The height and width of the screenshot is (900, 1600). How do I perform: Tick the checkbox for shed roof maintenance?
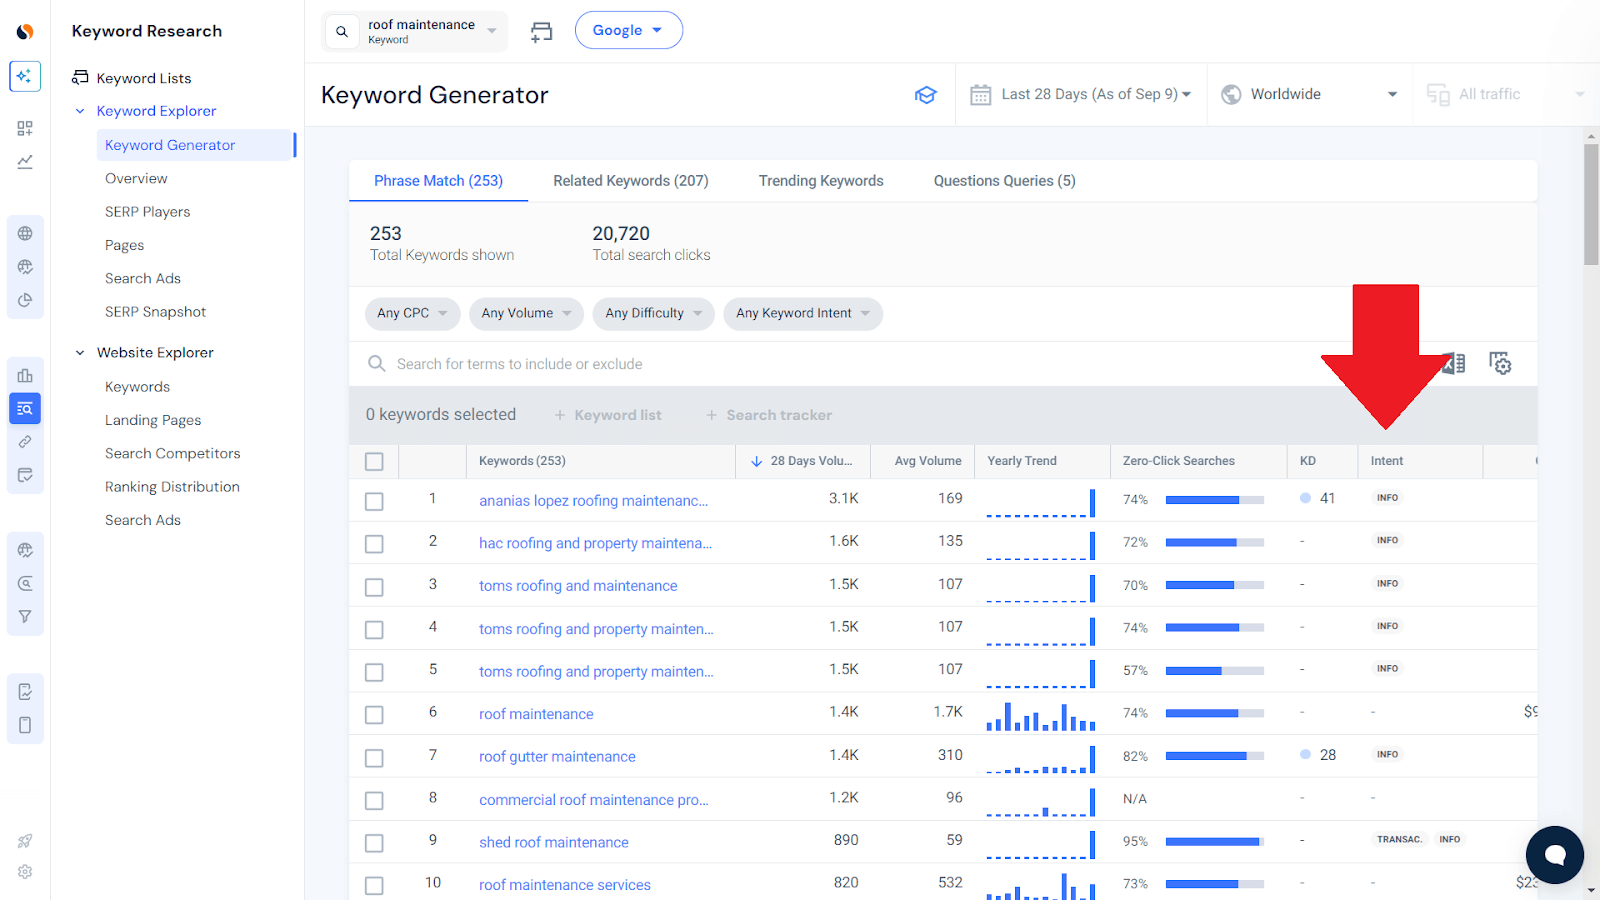pyautogui.click(x=374, y=842)
